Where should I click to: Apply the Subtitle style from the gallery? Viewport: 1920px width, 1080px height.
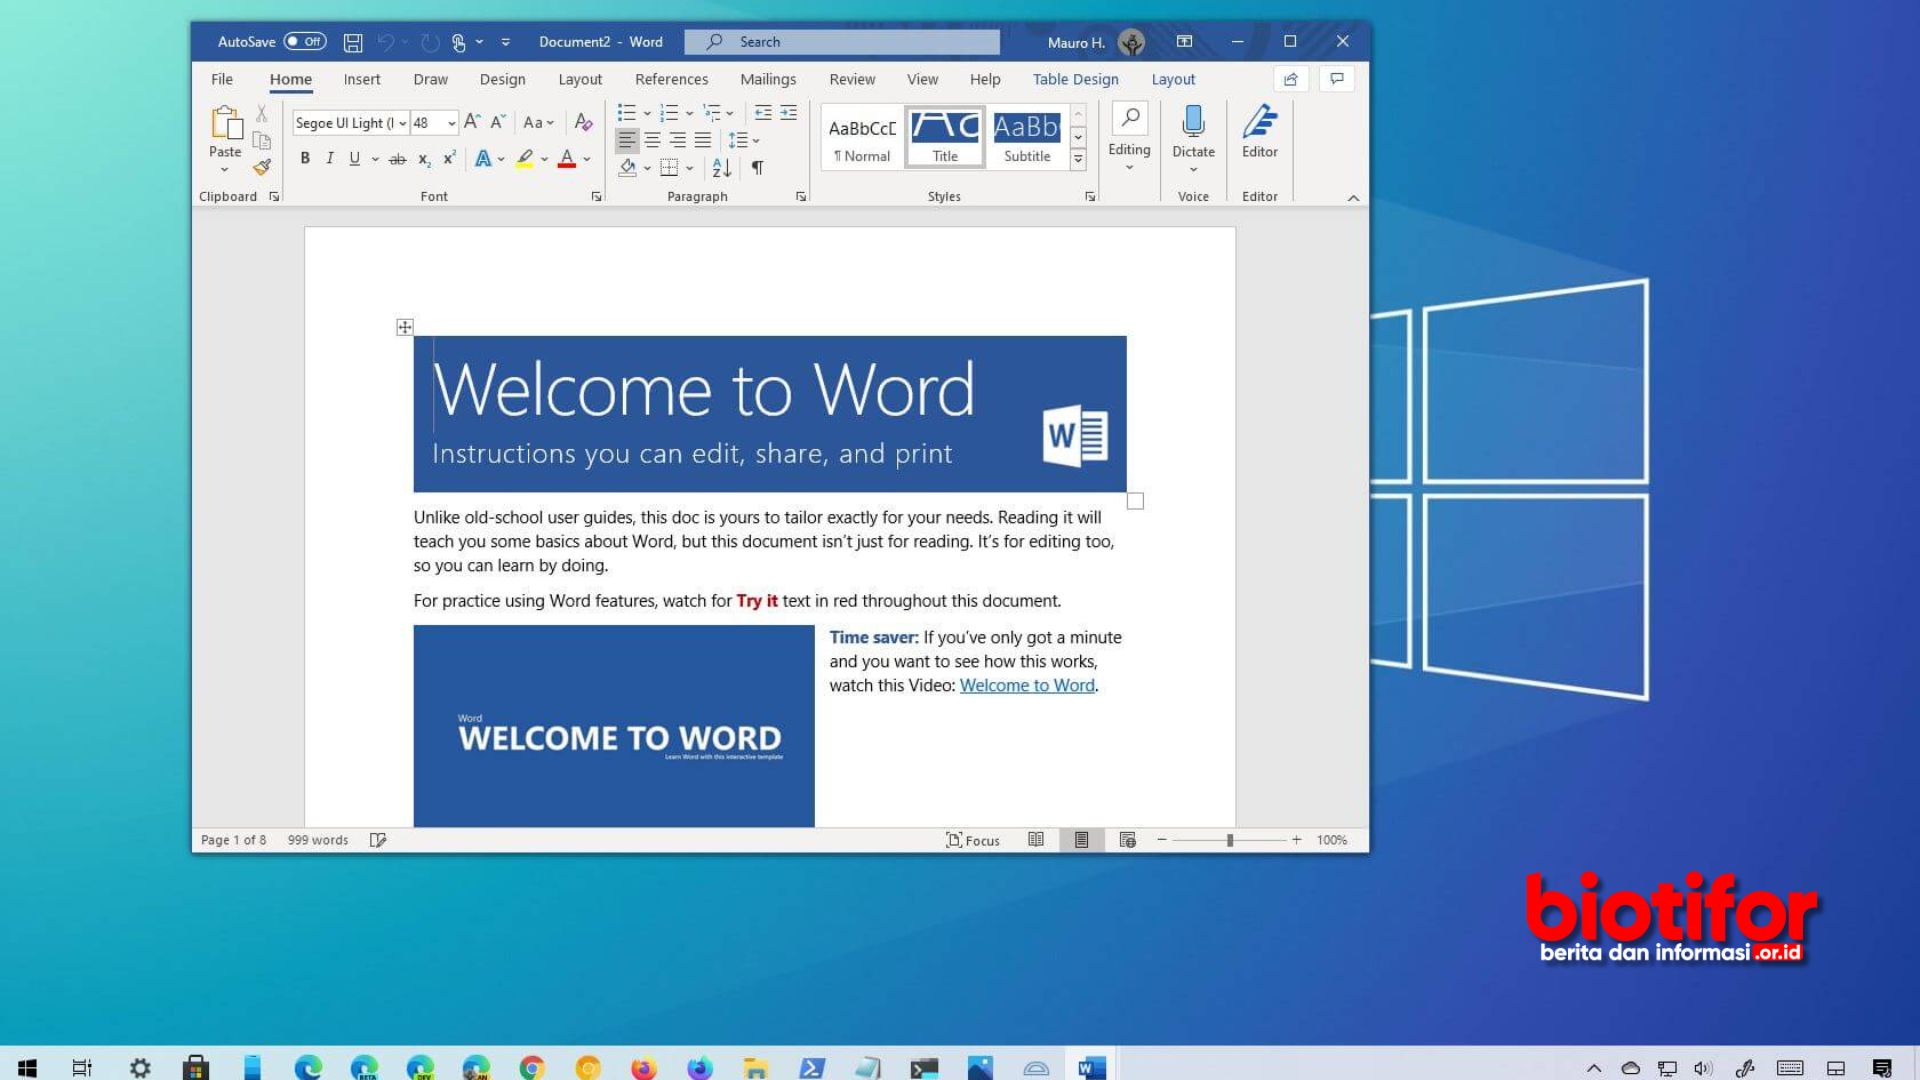click(1027, 137)
